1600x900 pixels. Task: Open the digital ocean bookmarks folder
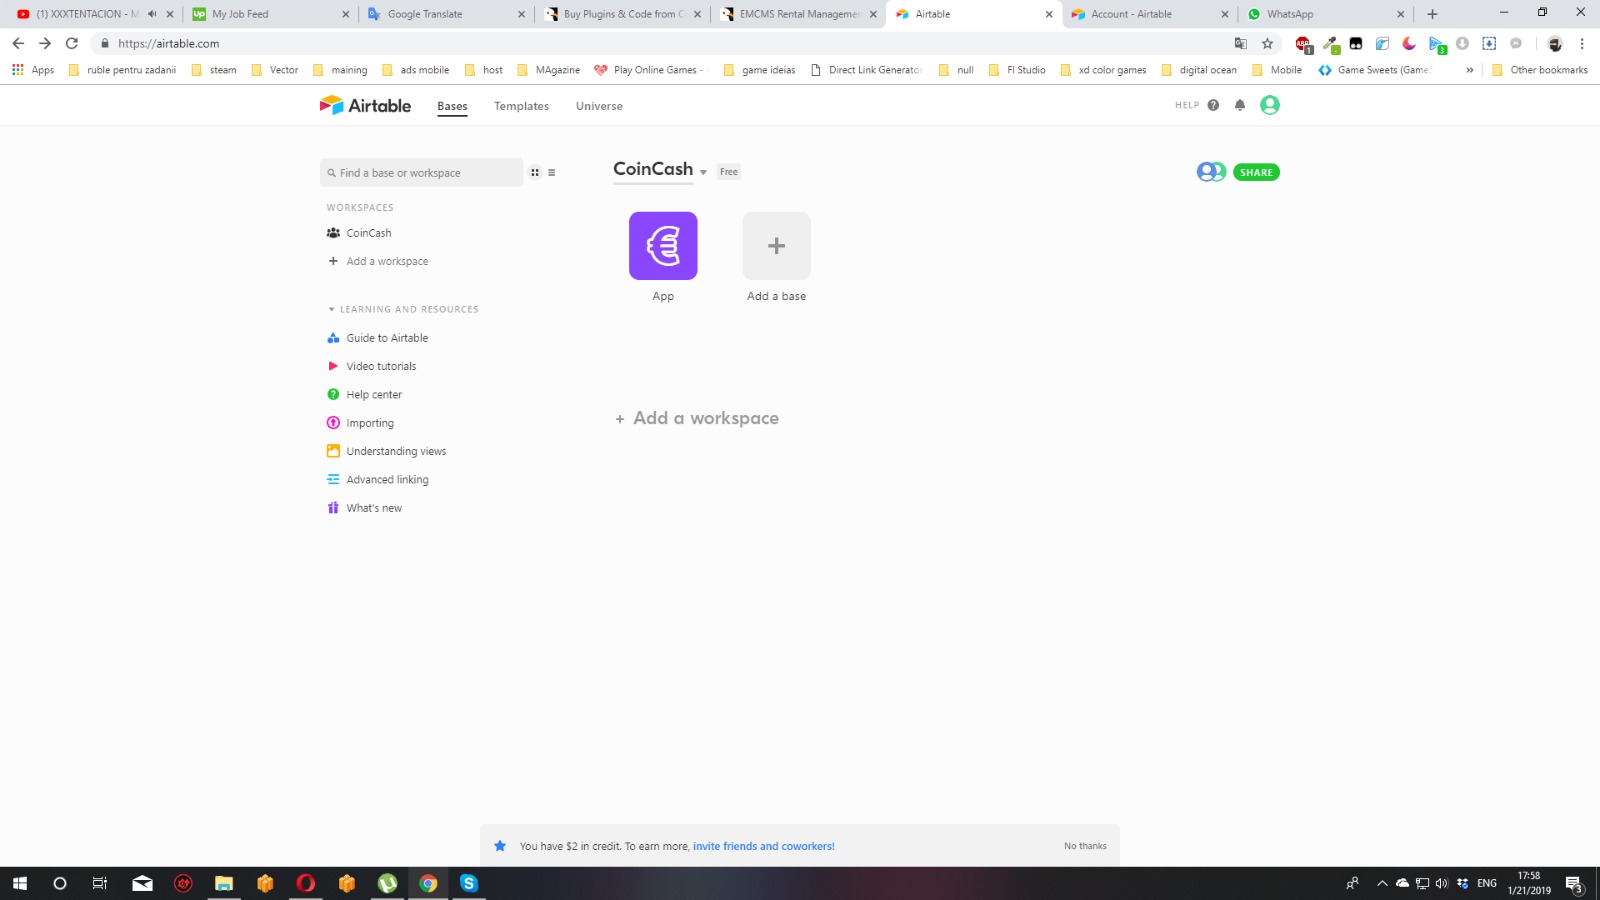click(1198, 70)
